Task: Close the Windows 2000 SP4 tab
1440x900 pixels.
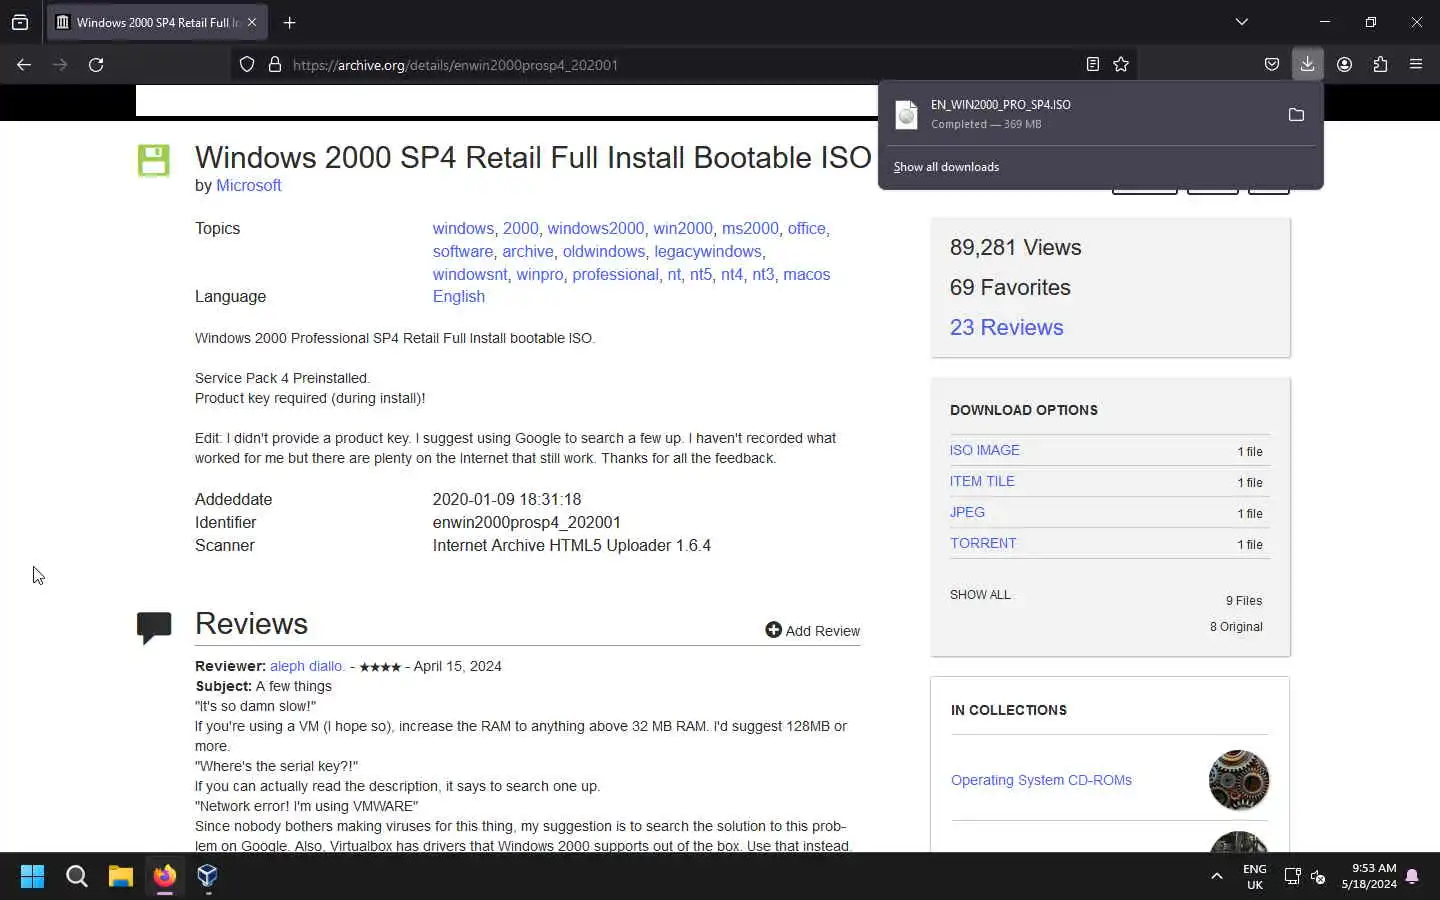Action: [x=252, y=22]
